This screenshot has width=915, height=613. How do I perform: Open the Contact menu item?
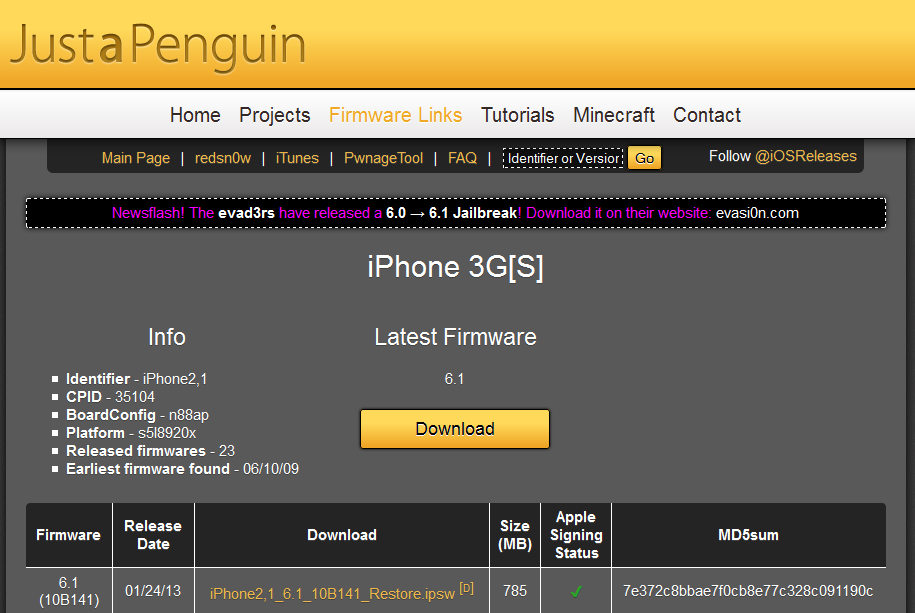click(x=707, y=115)
